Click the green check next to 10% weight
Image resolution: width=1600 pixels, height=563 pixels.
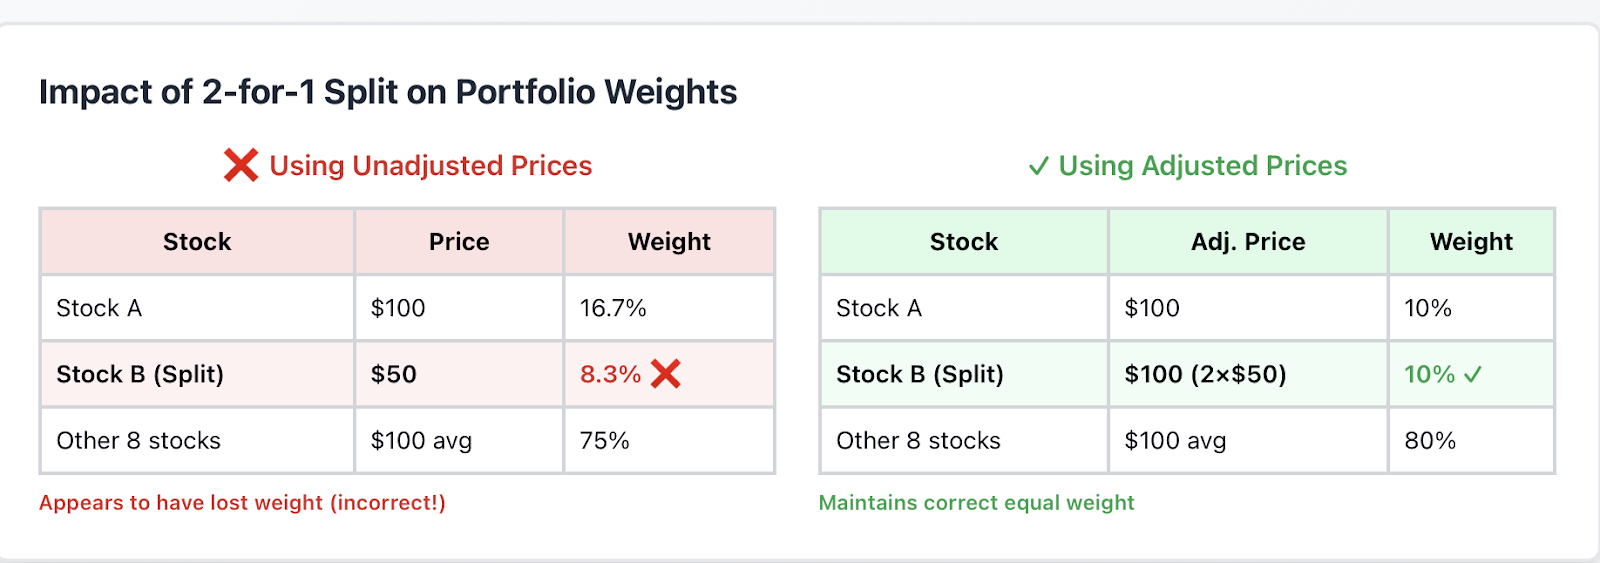pos(1473,375)
